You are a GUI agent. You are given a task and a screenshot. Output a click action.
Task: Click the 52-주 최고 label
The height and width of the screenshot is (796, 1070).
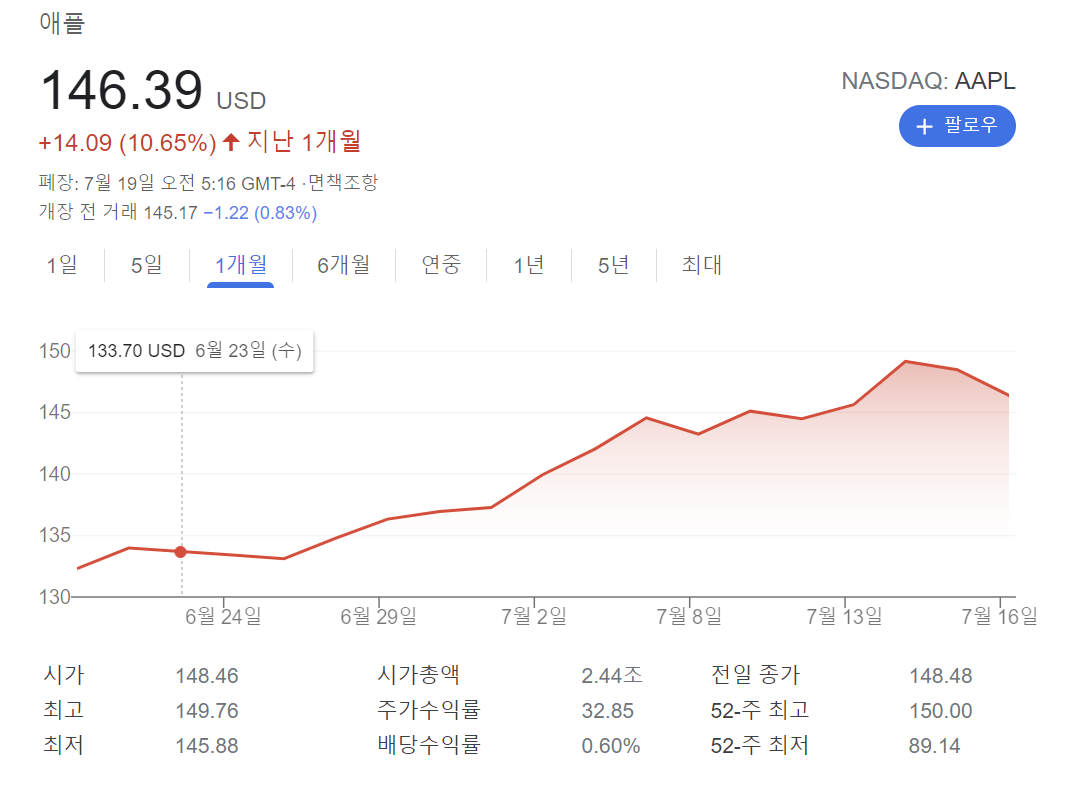tap(760, 710)
